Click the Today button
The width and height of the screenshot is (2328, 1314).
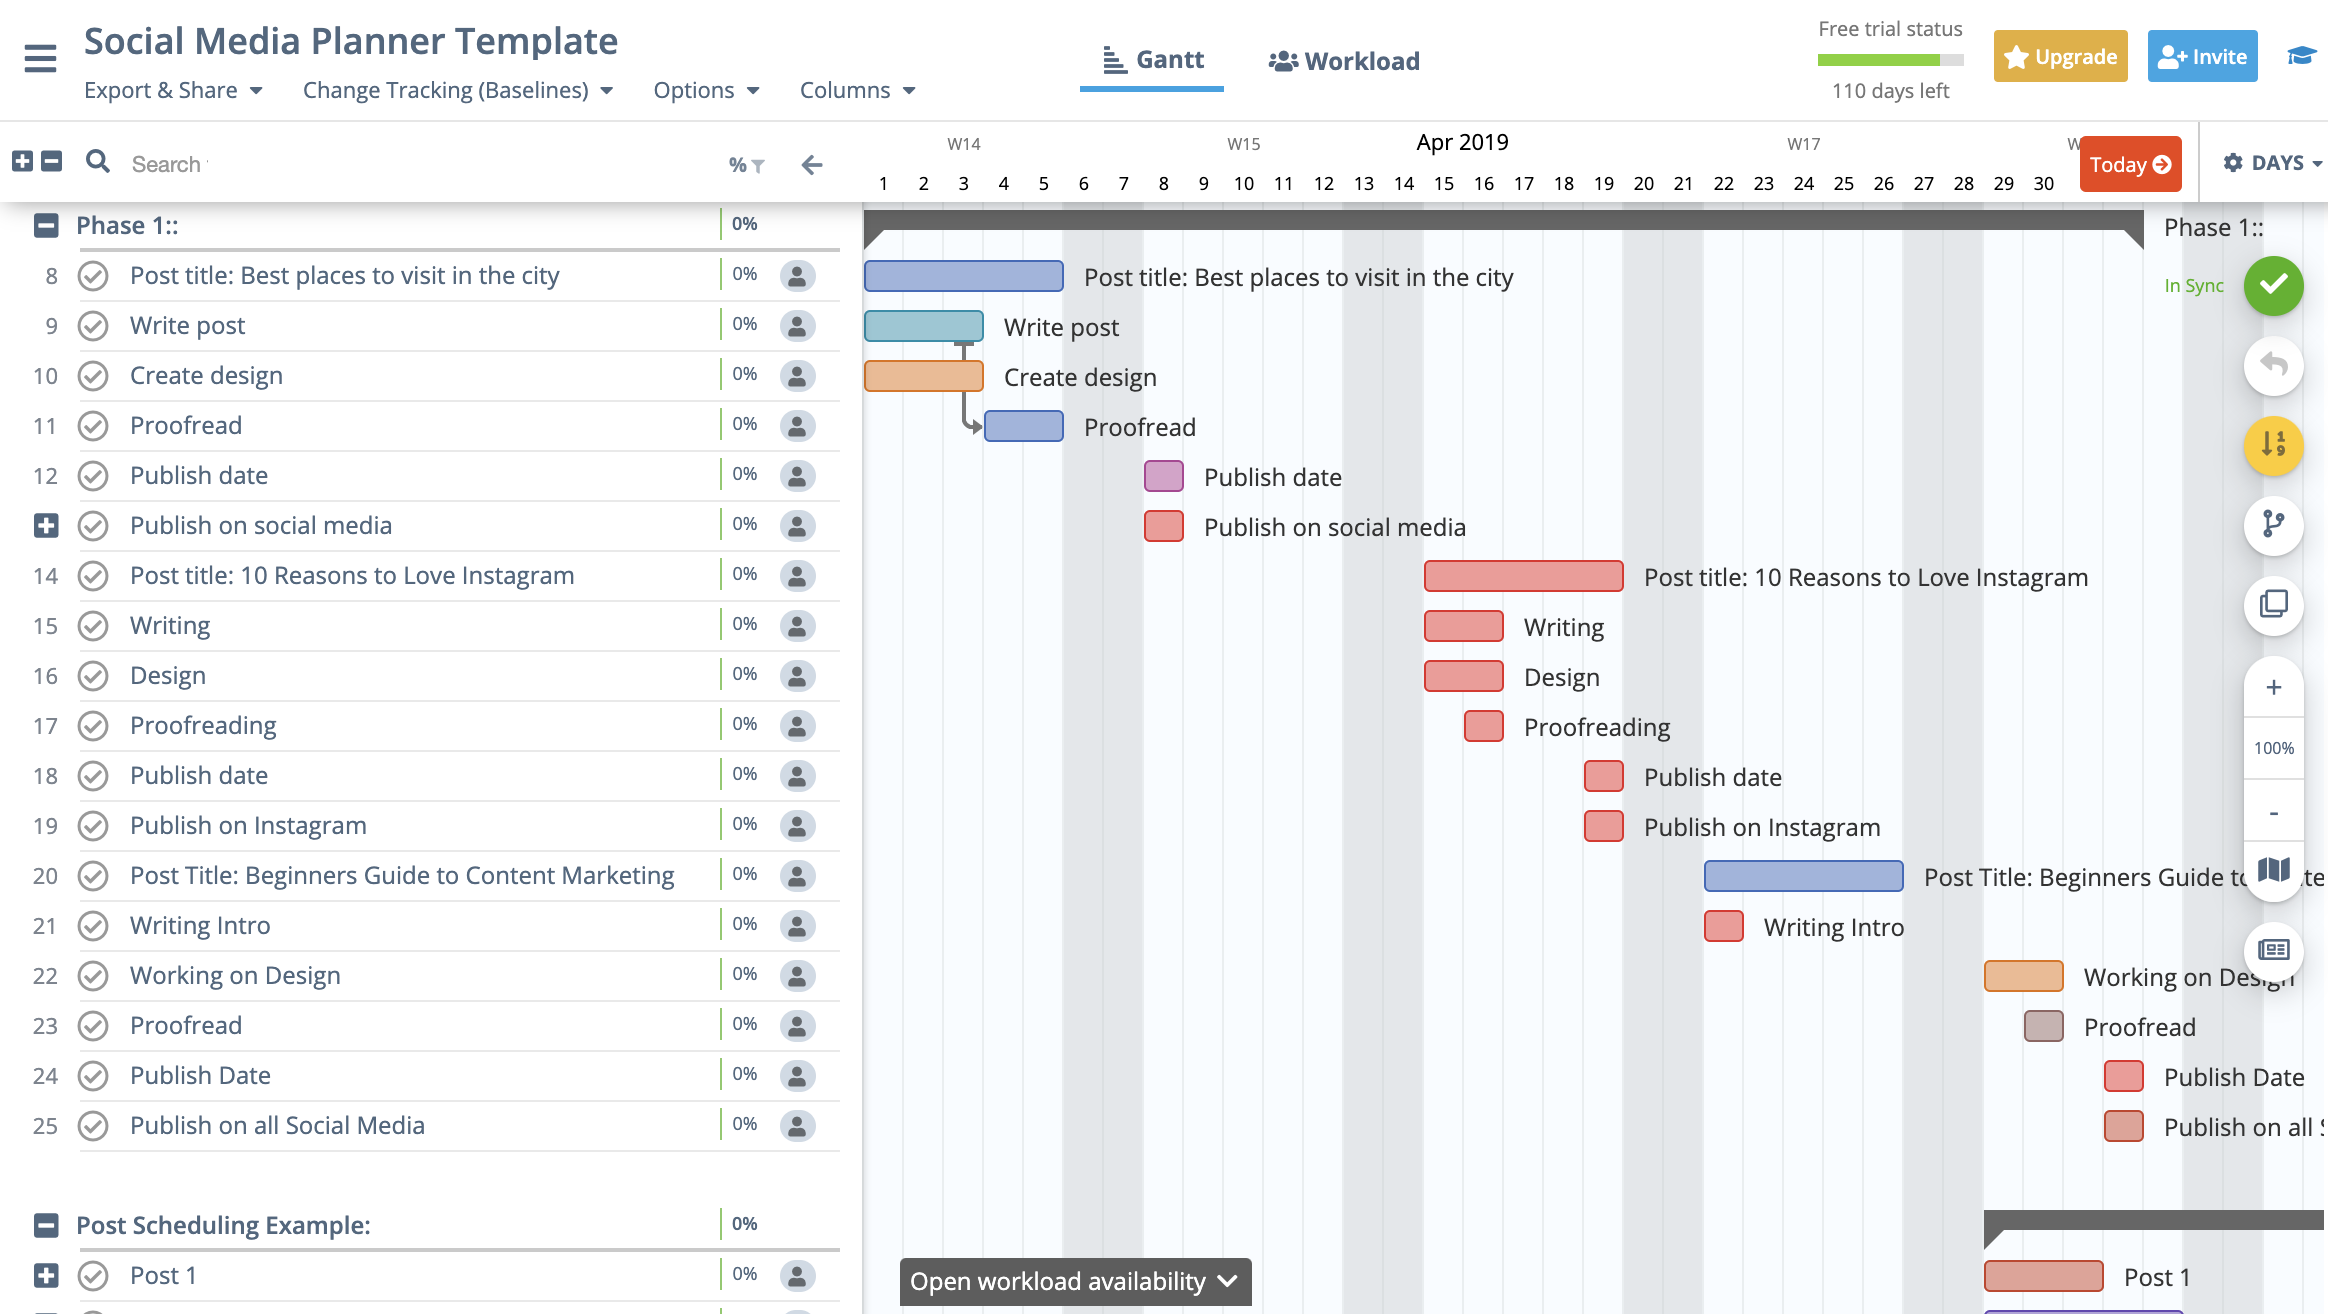click(2130, 165)
